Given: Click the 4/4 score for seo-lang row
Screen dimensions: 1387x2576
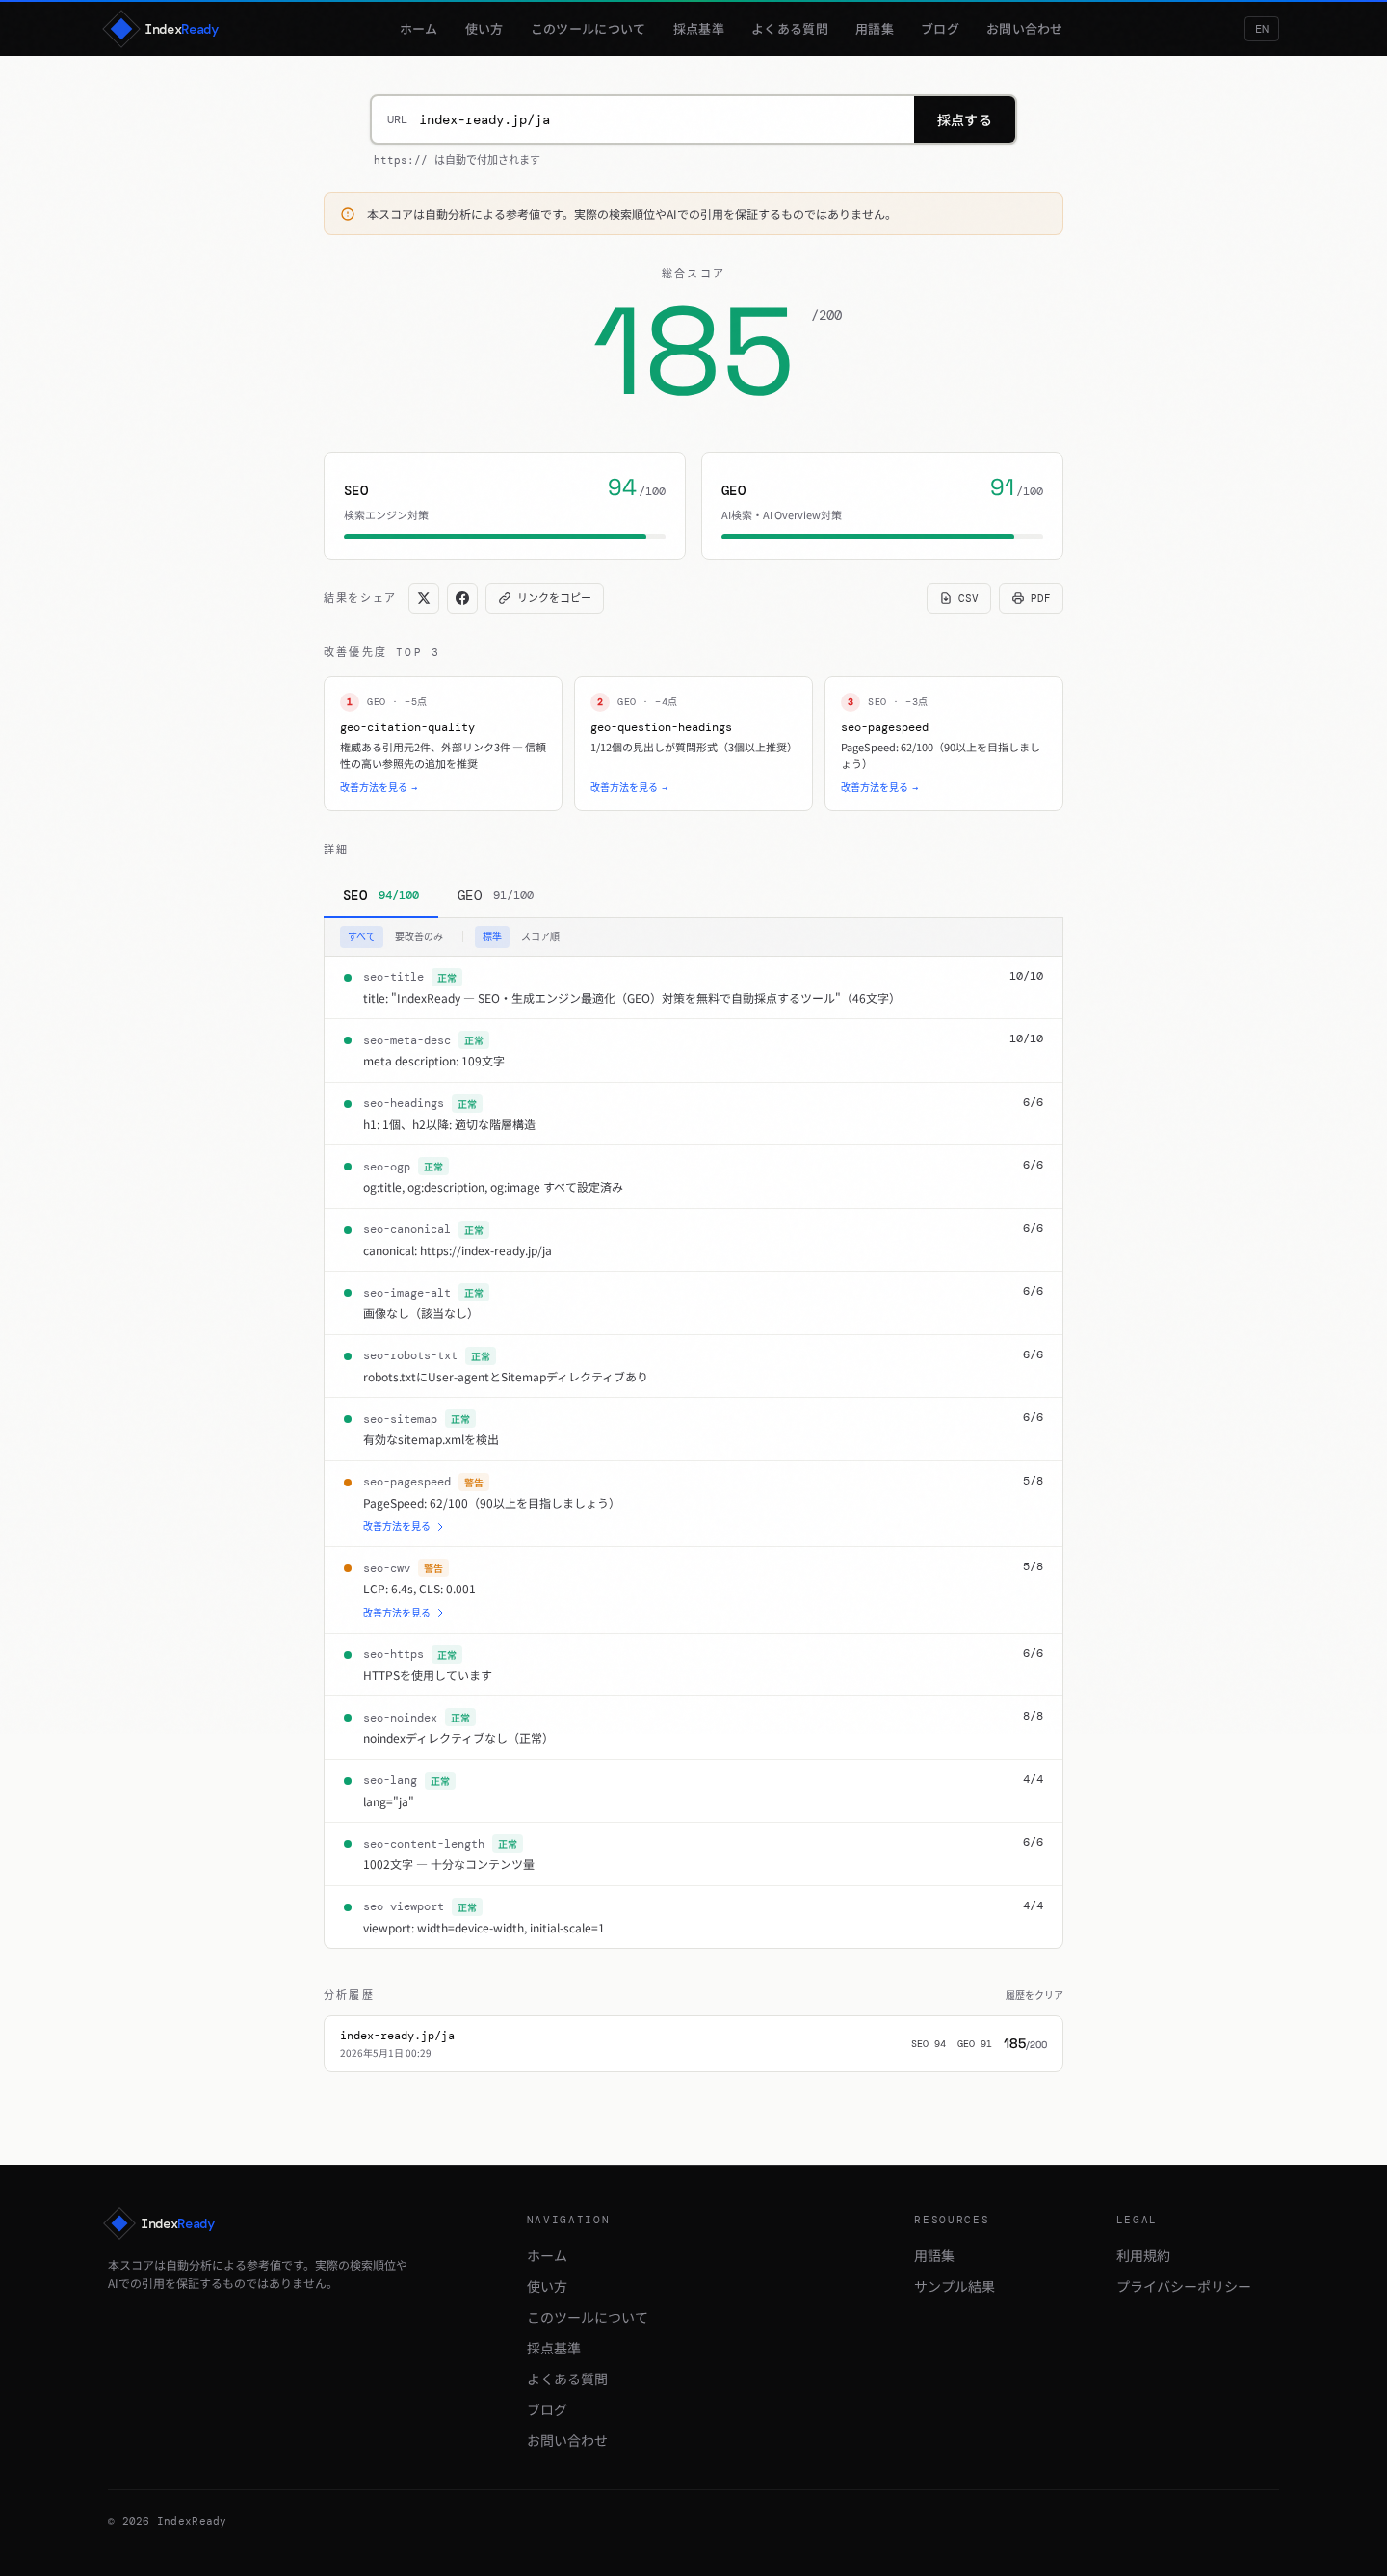Looking at the screenshot, I should coord(1033,1779).
